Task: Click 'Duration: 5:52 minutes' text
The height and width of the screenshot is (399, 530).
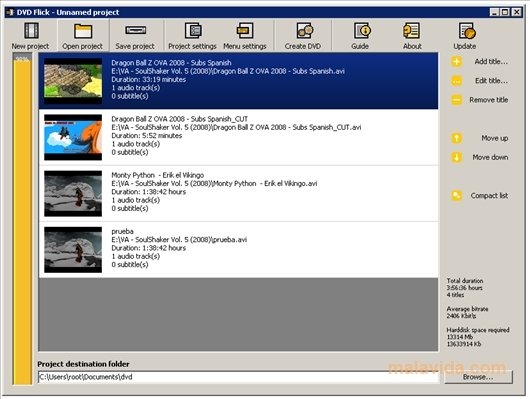Action: [147, 136]
